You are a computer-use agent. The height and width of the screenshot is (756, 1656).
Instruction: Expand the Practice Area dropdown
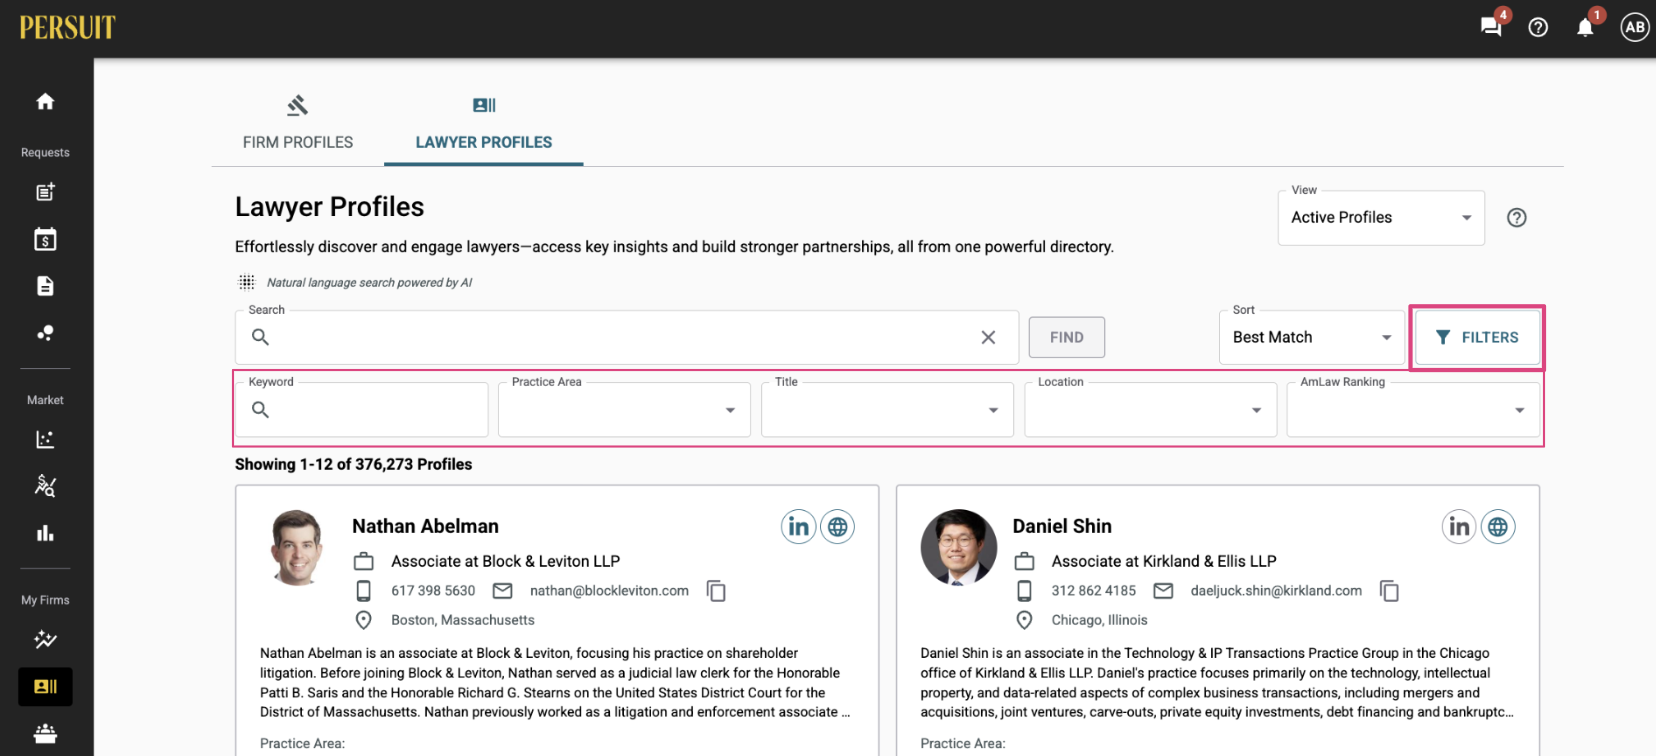click(624, 410)
